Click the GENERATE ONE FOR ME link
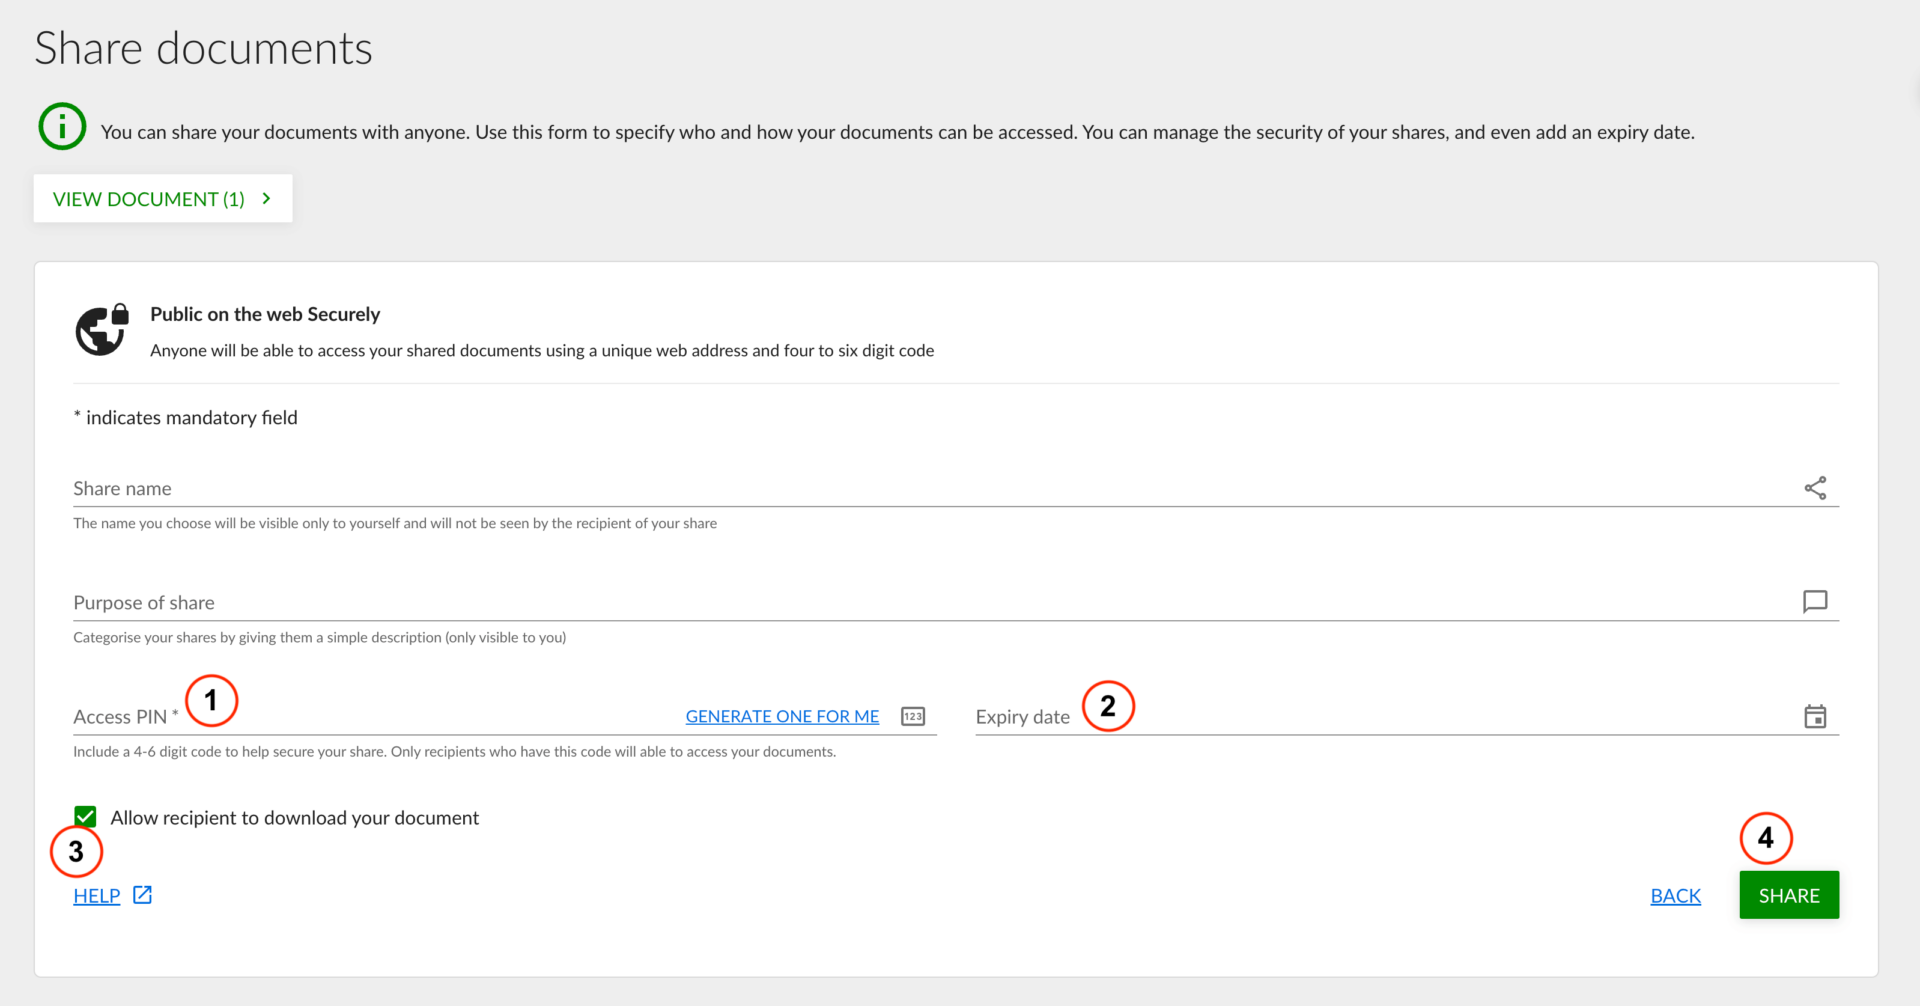 click(782, 716)
